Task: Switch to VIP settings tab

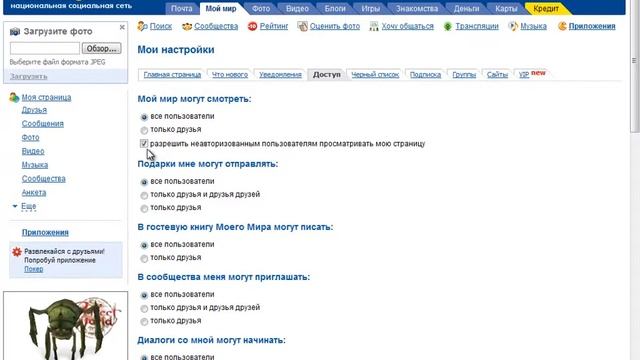Action: point(524,75)
